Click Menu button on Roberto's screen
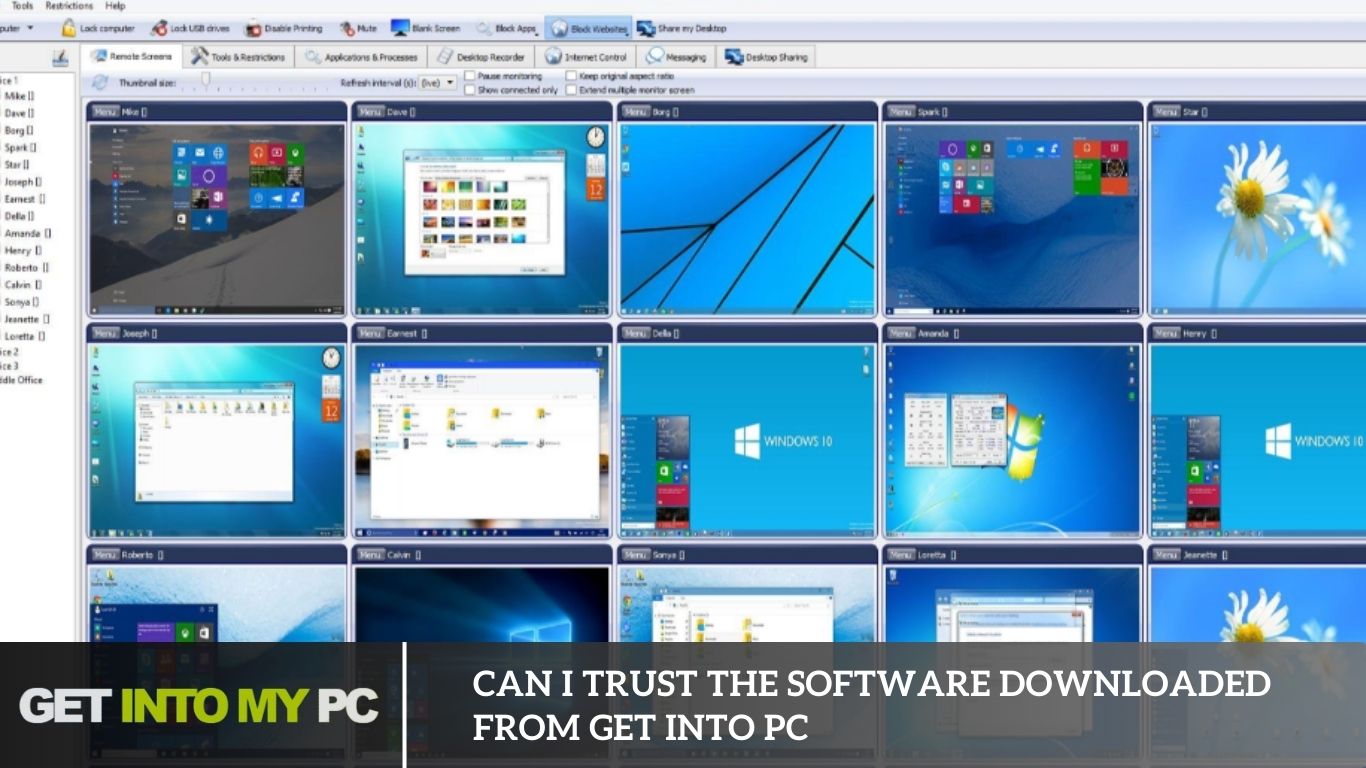The image size is (1366, 768). pyautogui.click(x=105, y=554)
